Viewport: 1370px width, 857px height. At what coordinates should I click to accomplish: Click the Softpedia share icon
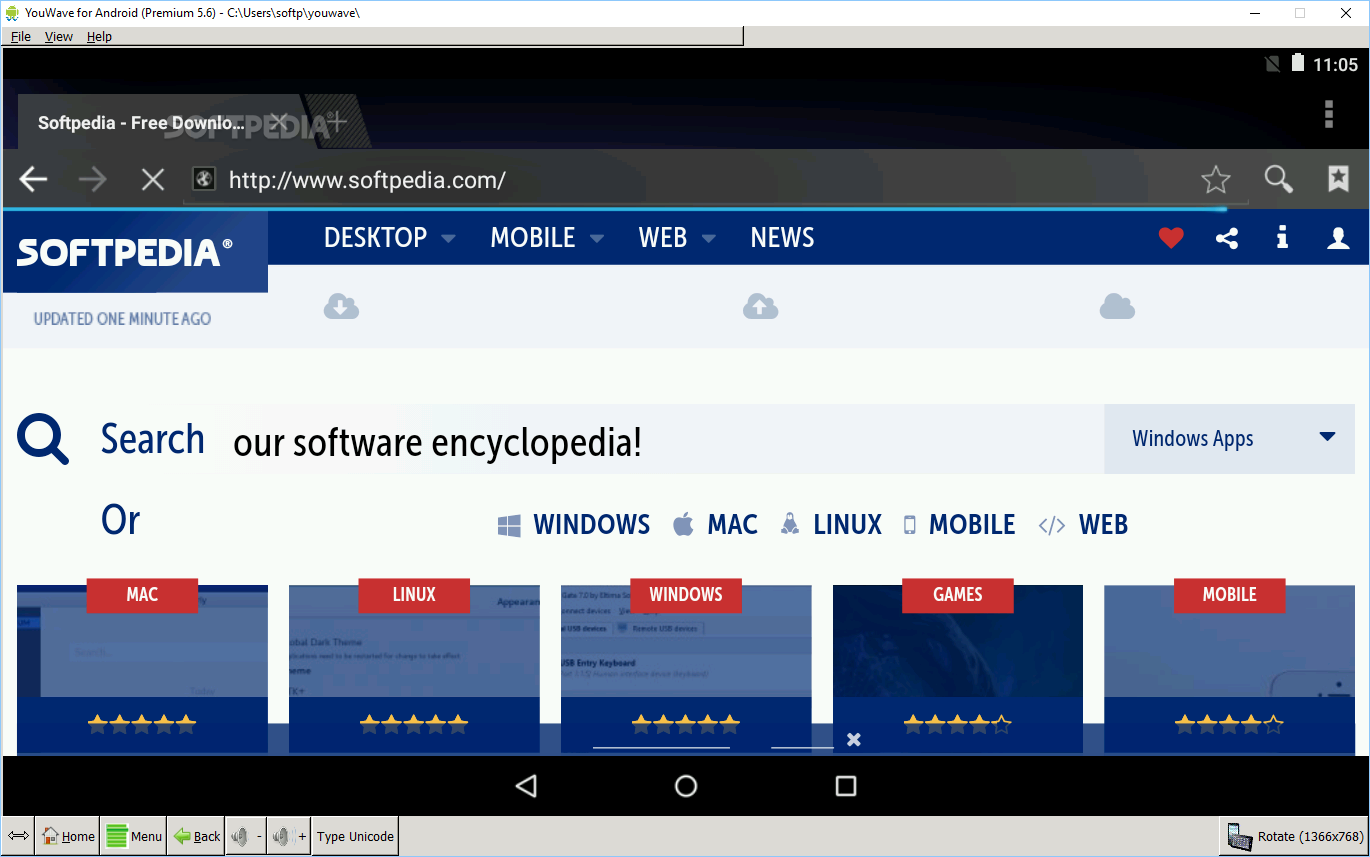(x=1227, y=238)
